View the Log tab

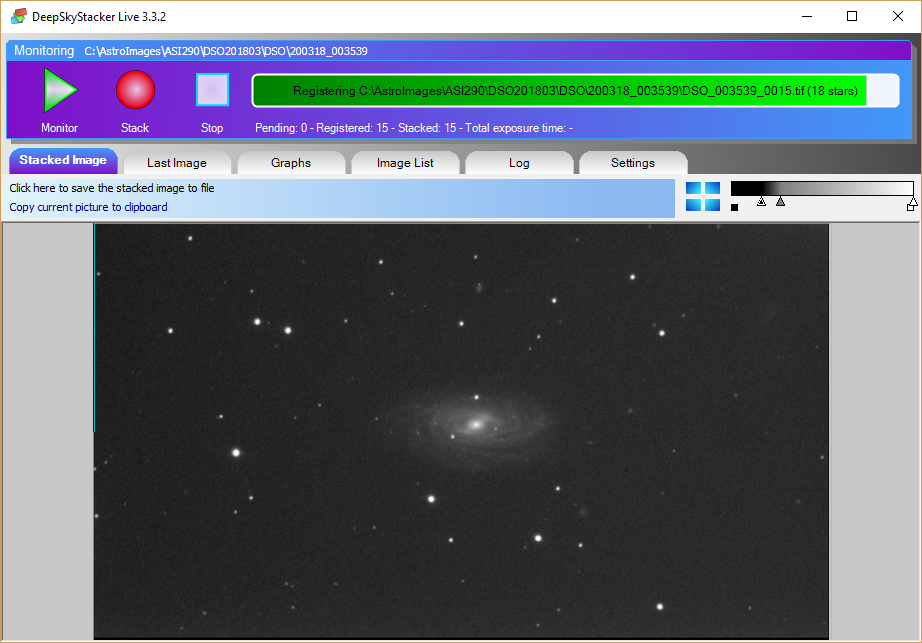(x=519, y=163)
